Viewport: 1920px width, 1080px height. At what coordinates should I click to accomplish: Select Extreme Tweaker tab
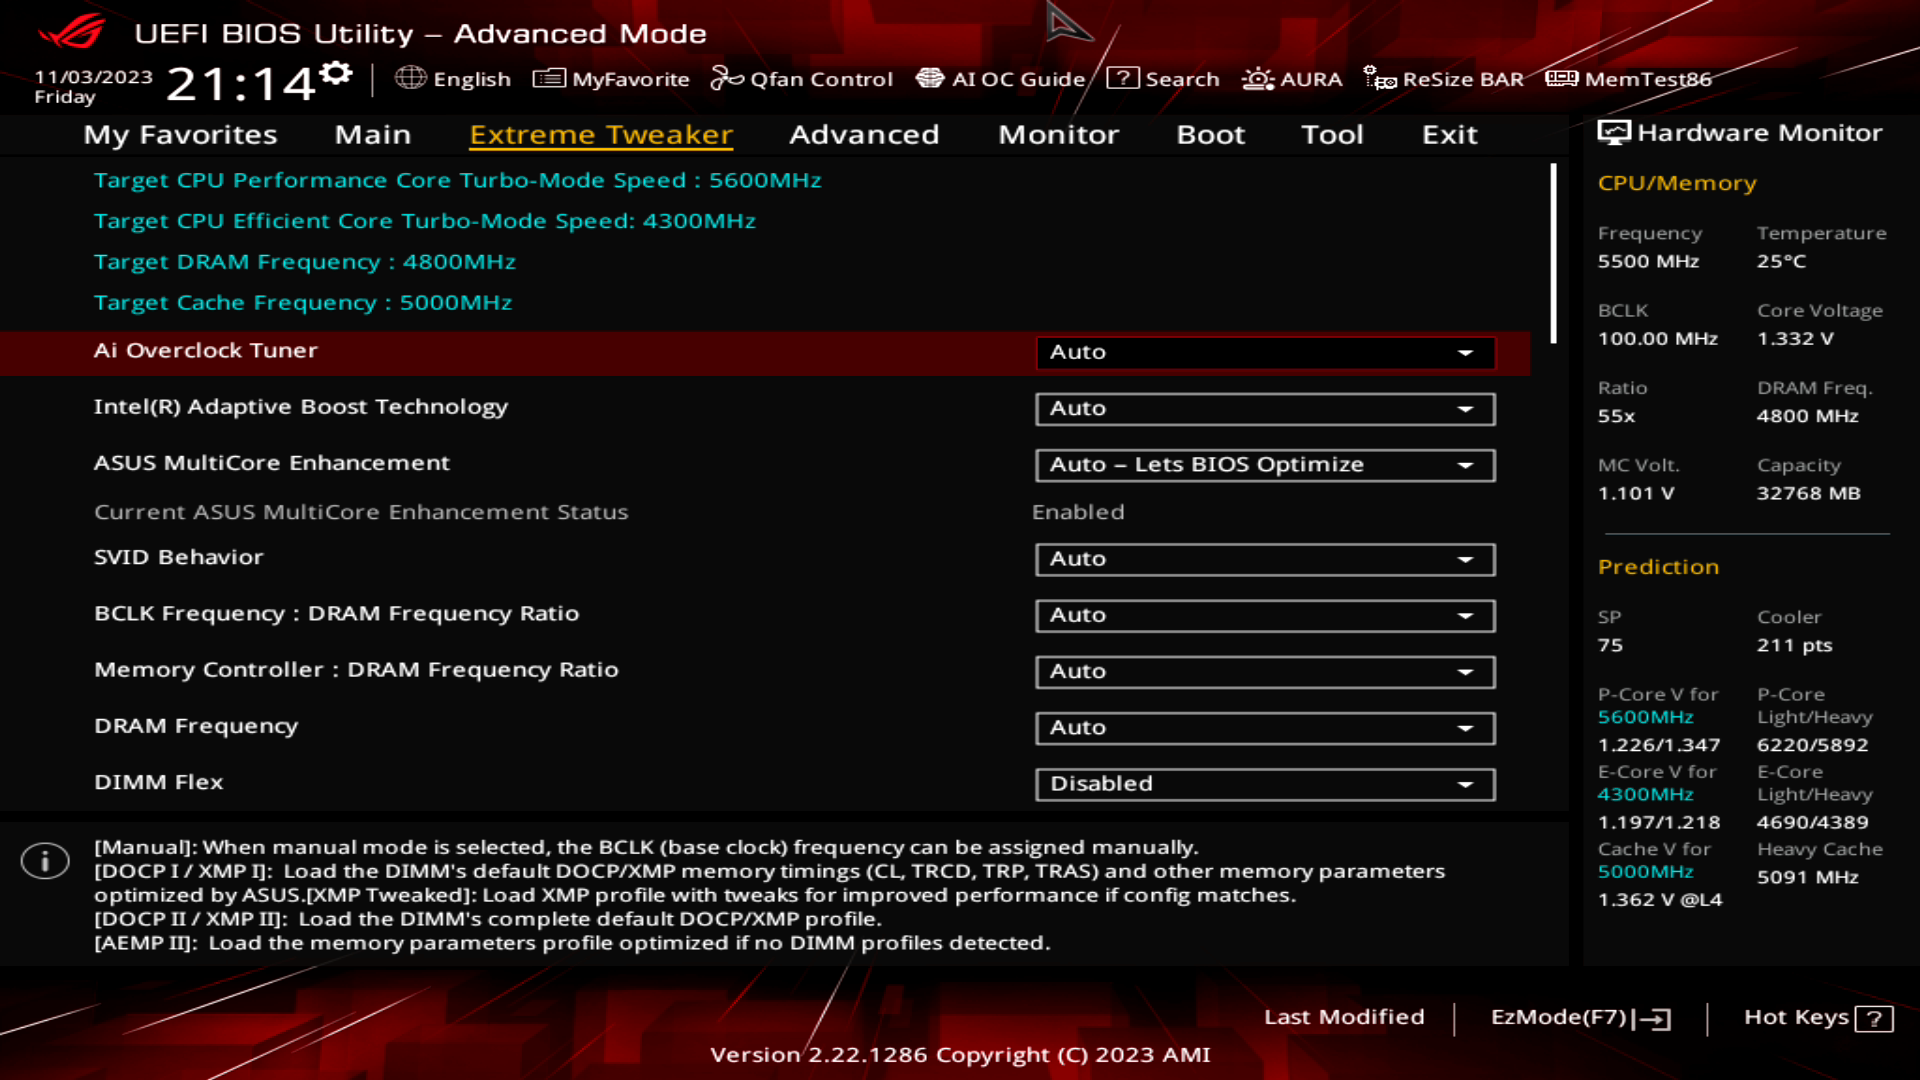(601, 134)
